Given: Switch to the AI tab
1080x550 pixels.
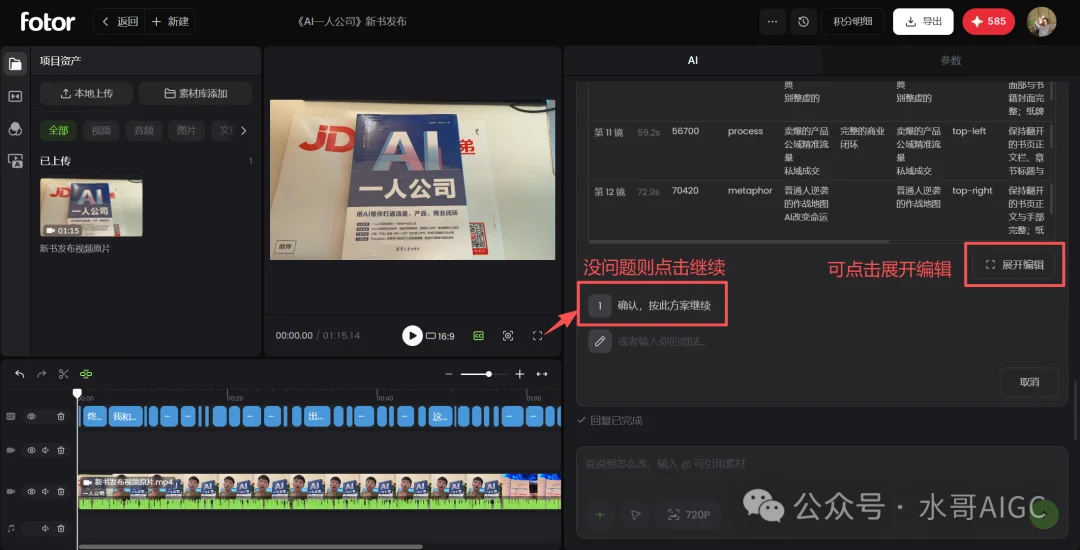Looking at the screenshot, I should [x=693, y=60].
